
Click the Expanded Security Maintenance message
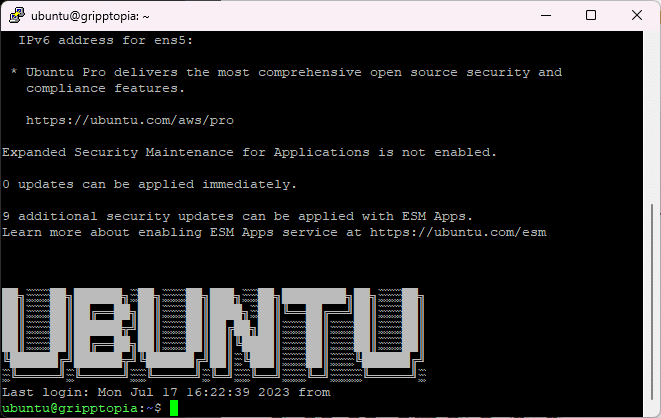[x=250, y=152]
